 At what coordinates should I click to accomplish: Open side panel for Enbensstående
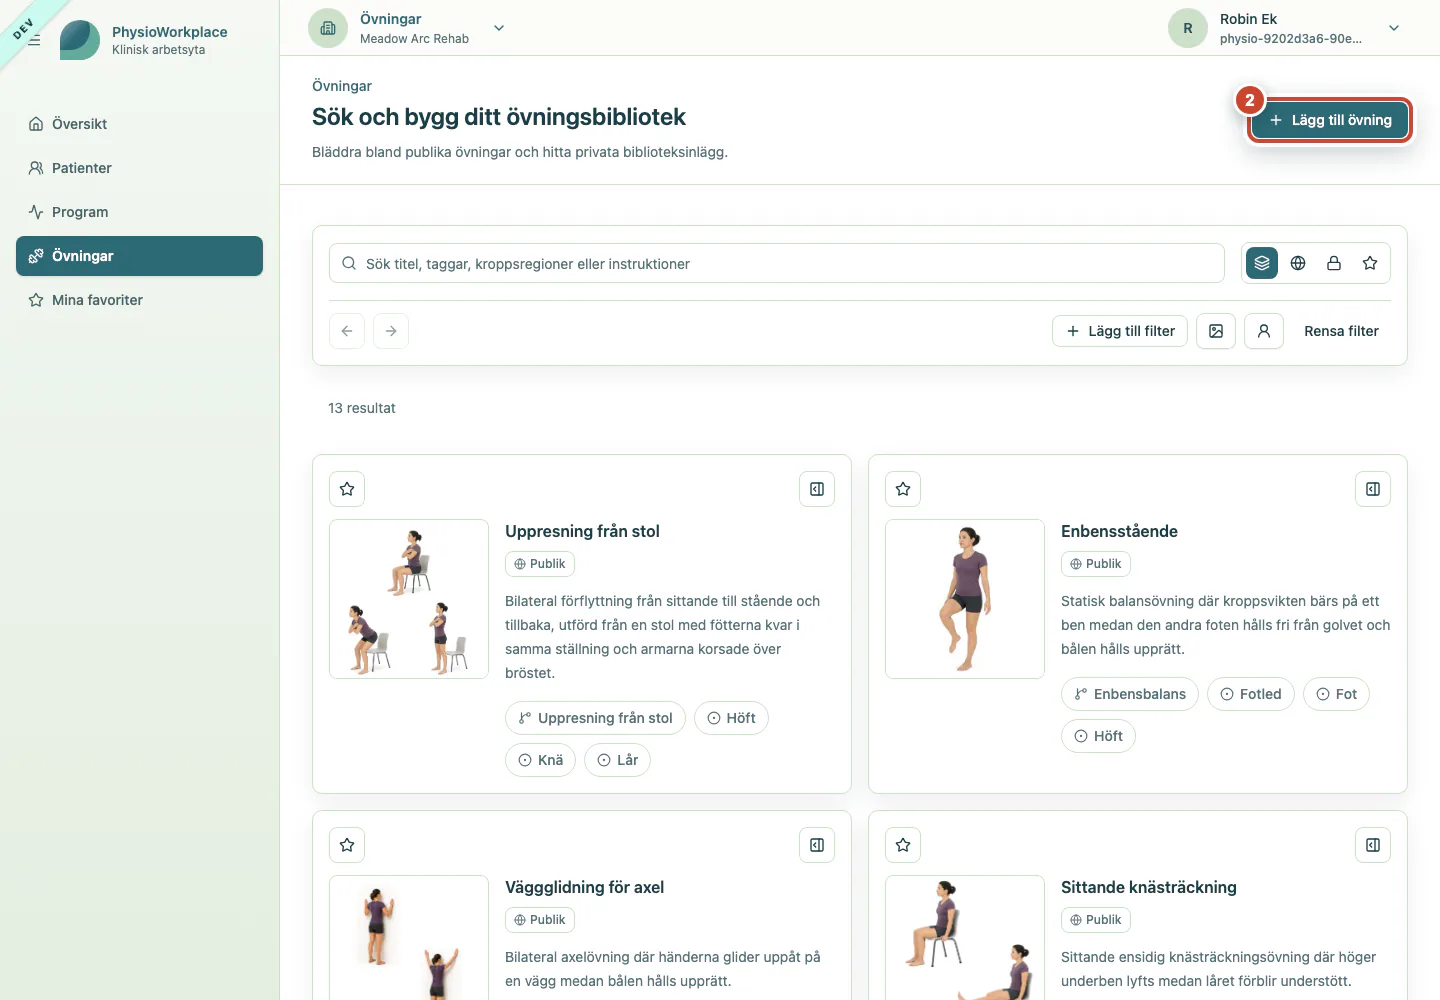coord(1373,489)
